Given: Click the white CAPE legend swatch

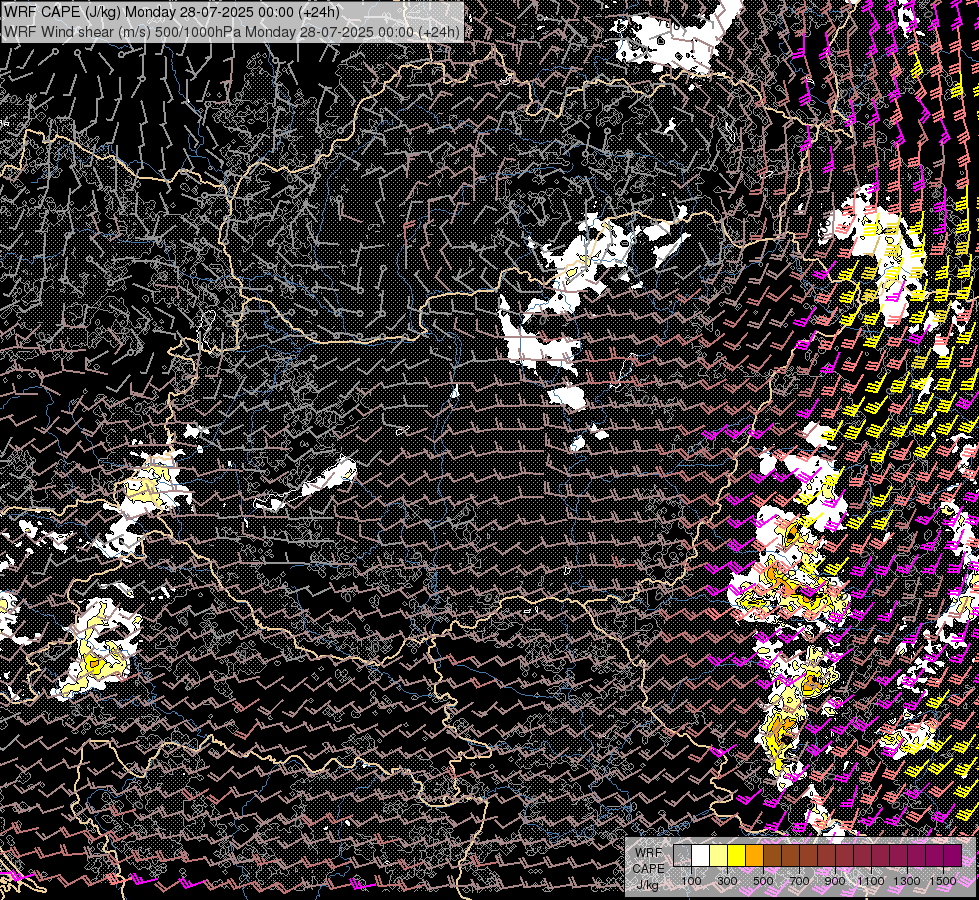Looking at the screenshot, I should (x=701, y=855).
